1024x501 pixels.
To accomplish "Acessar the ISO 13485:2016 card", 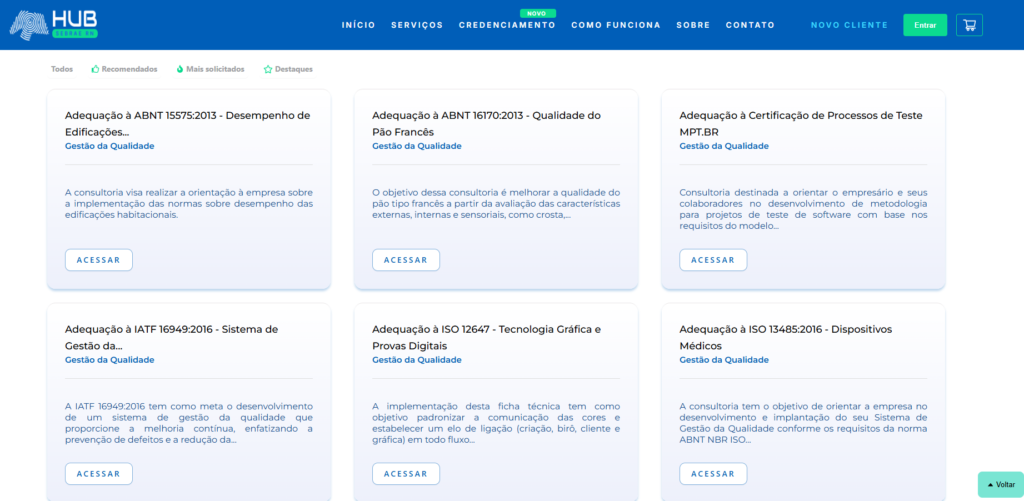I will [713, 474].
